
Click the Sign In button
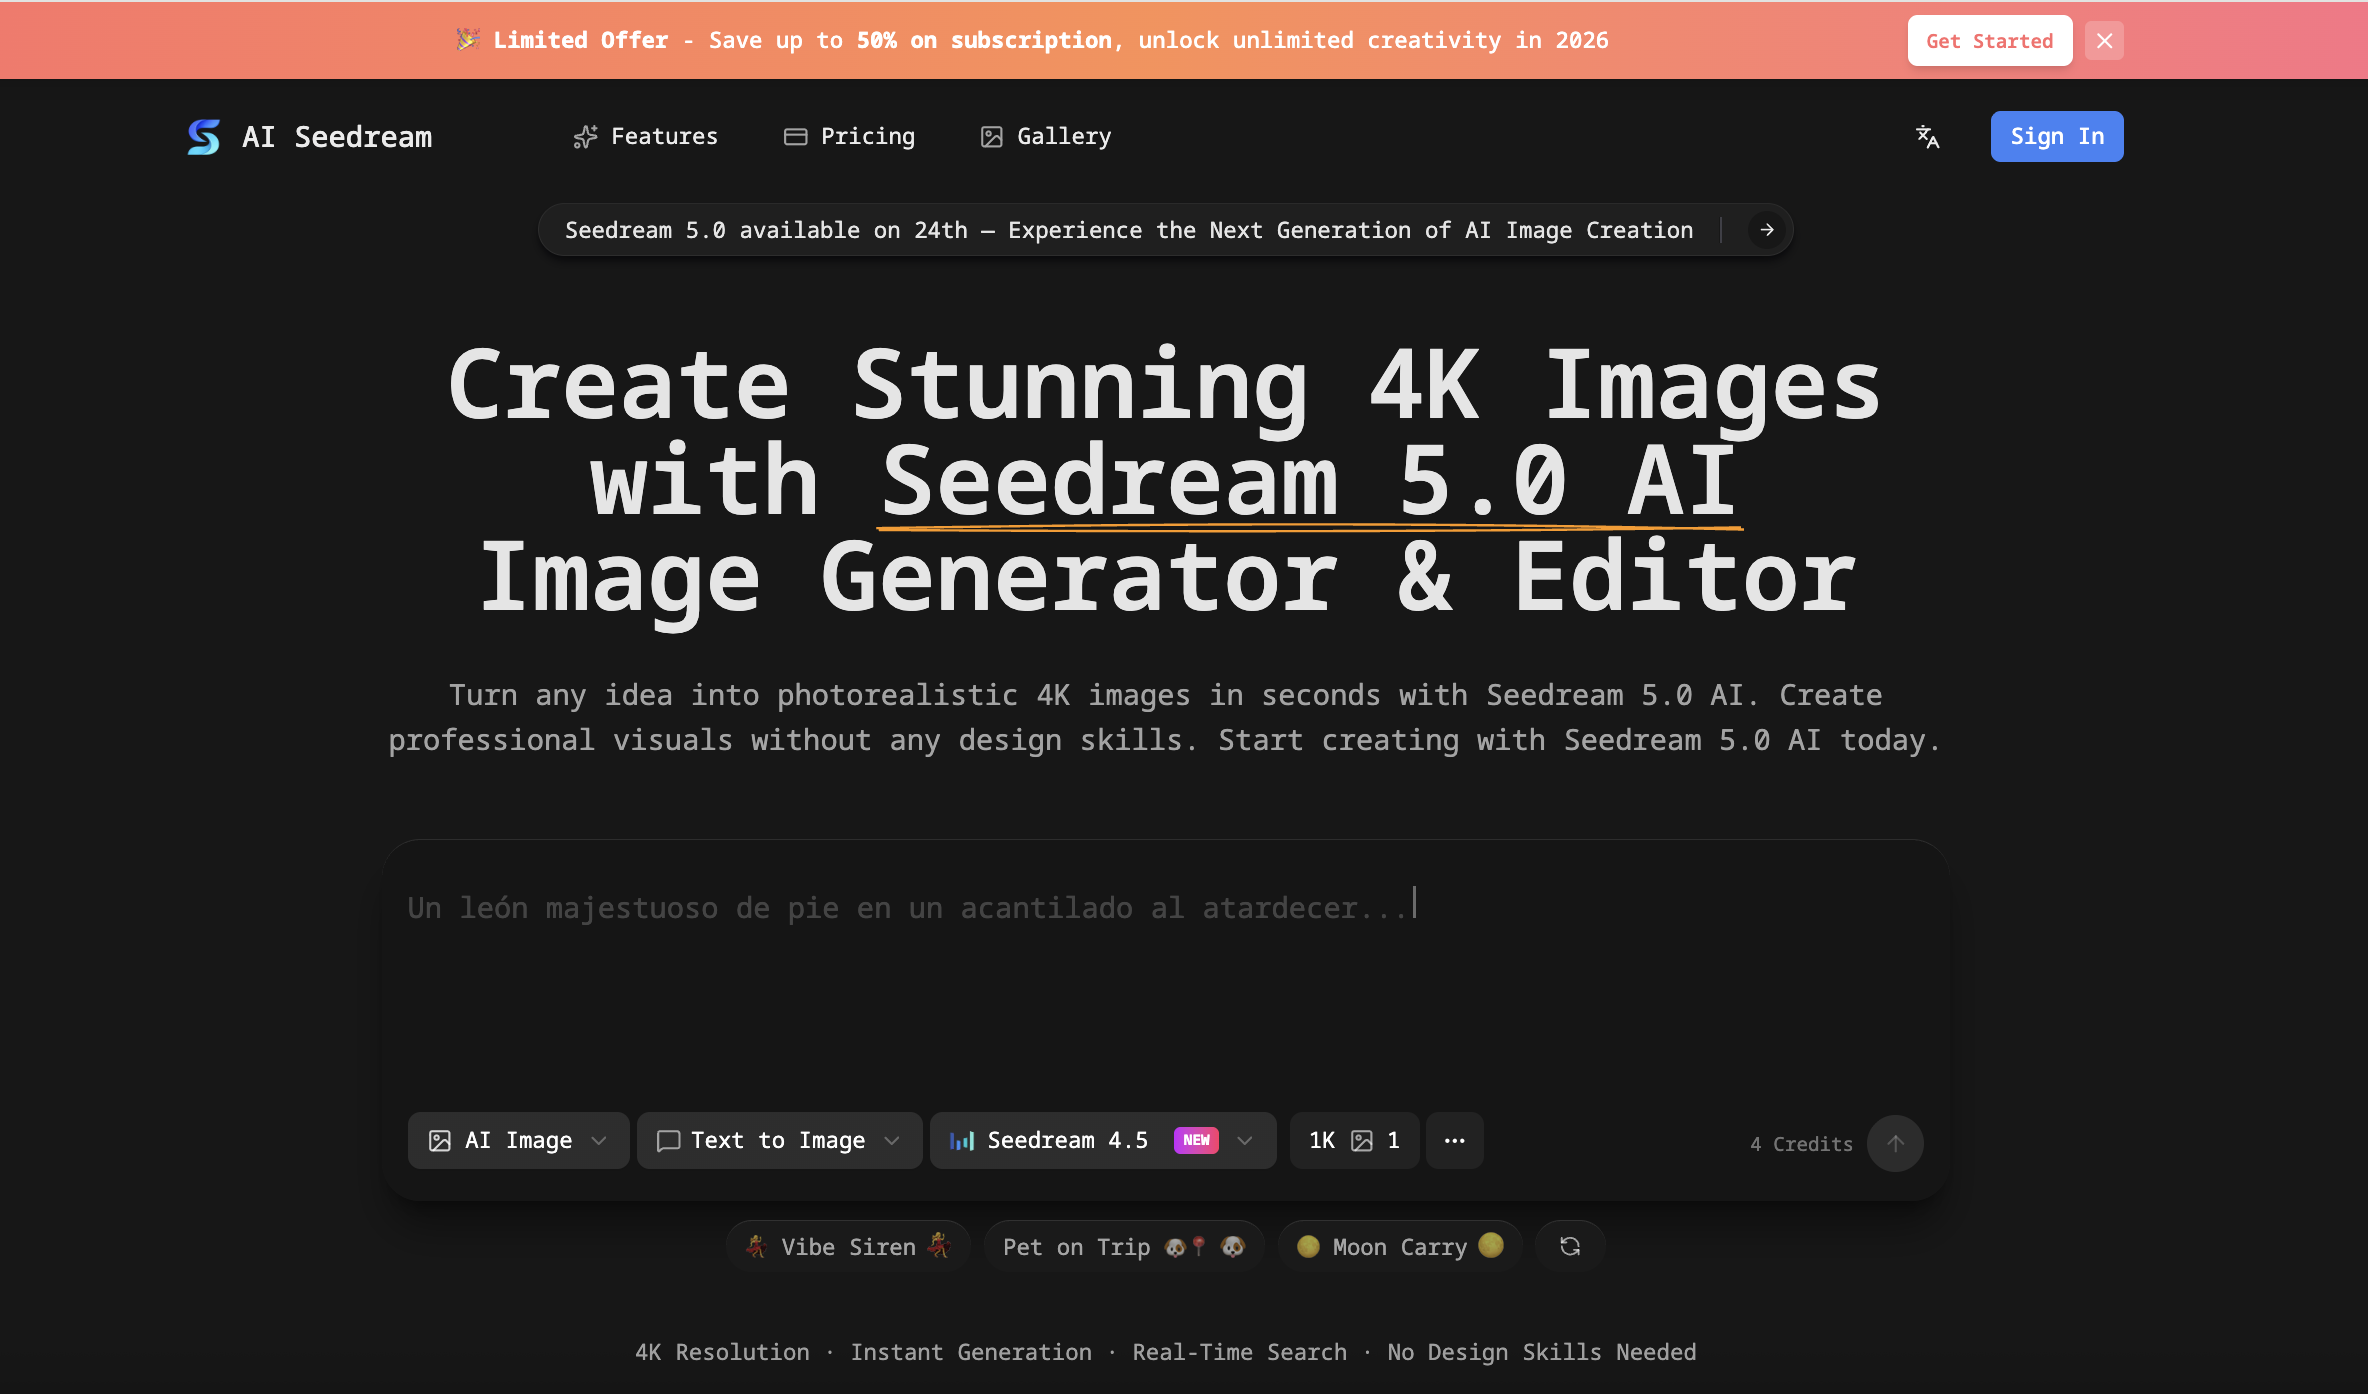(x=2056, y=137)
